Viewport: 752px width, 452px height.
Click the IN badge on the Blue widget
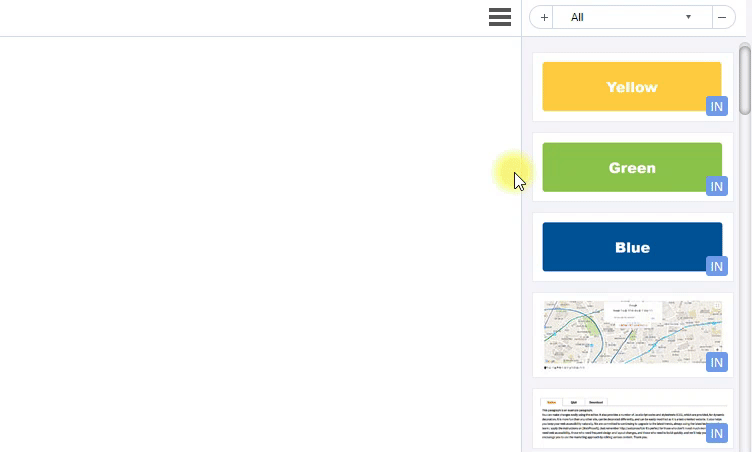point(716,266)
